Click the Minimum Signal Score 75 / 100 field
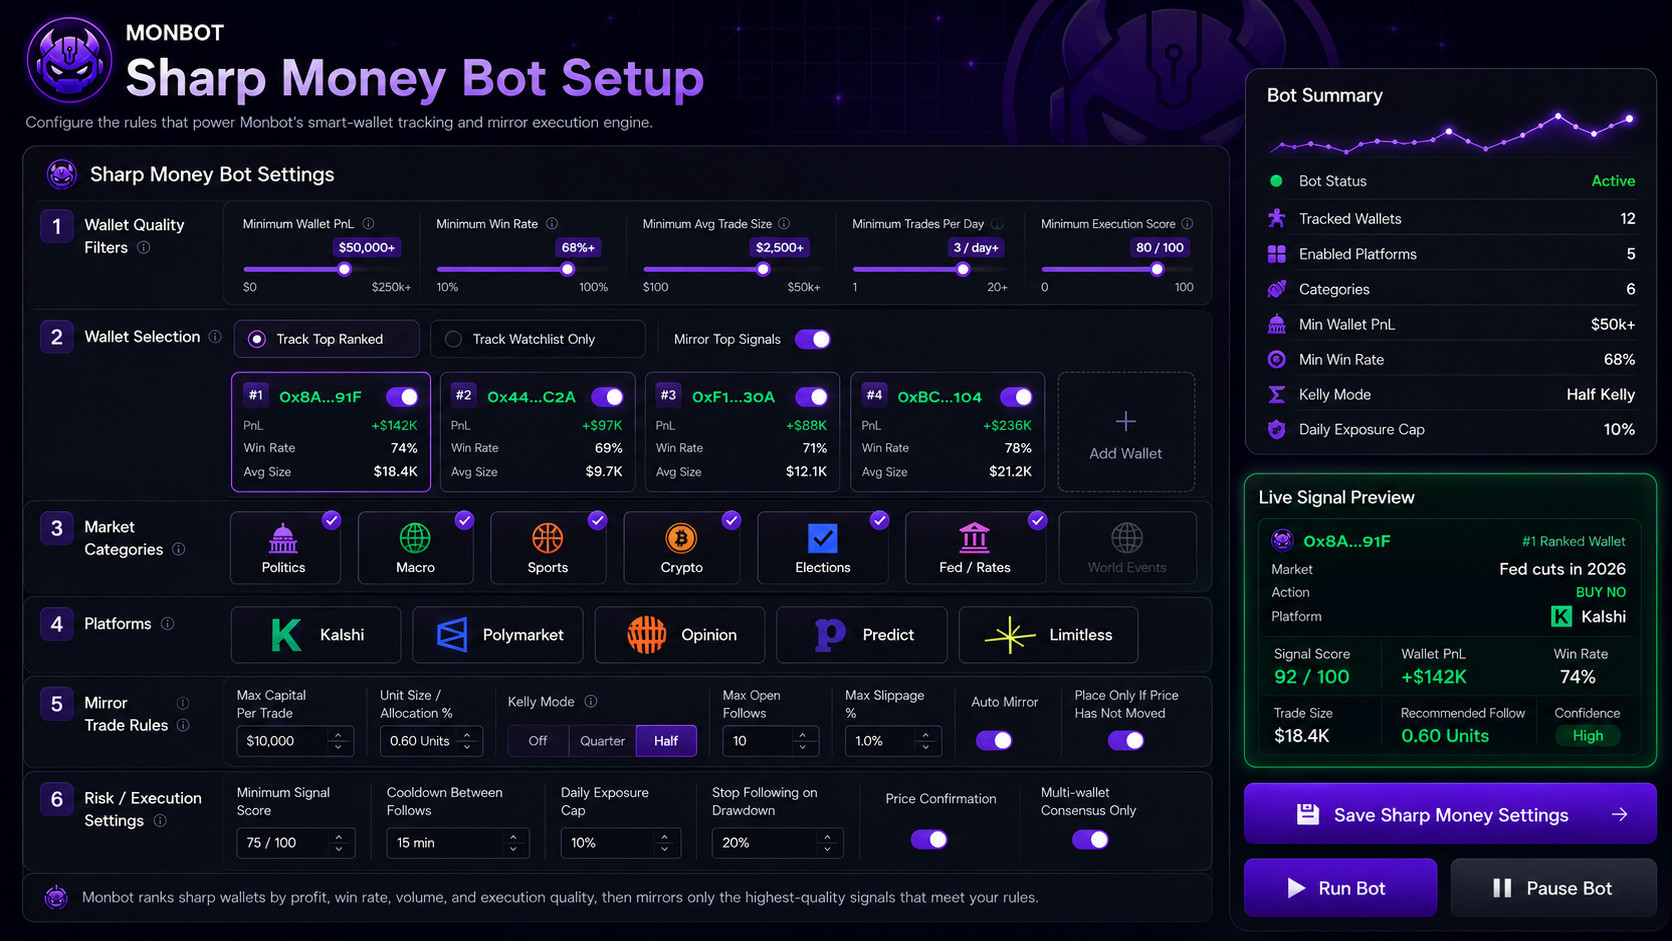Image resolution: width=1672 pixels, height=941 pixels. pyautogui.click(x=295, y=843)
